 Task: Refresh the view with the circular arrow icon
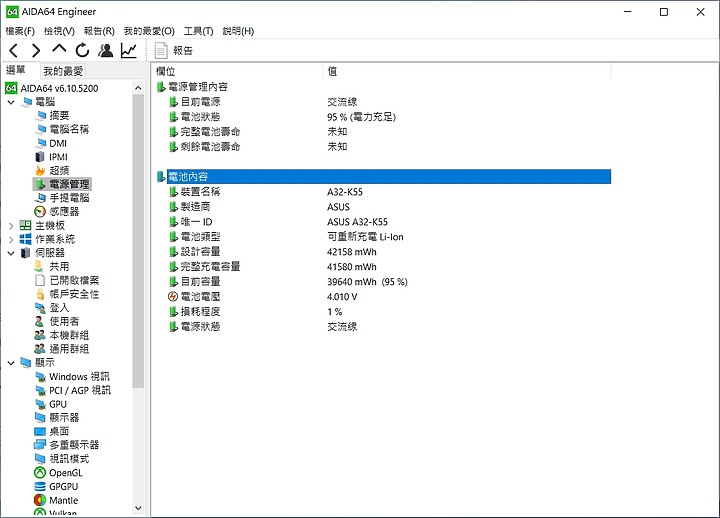click(x=82, y=50)
